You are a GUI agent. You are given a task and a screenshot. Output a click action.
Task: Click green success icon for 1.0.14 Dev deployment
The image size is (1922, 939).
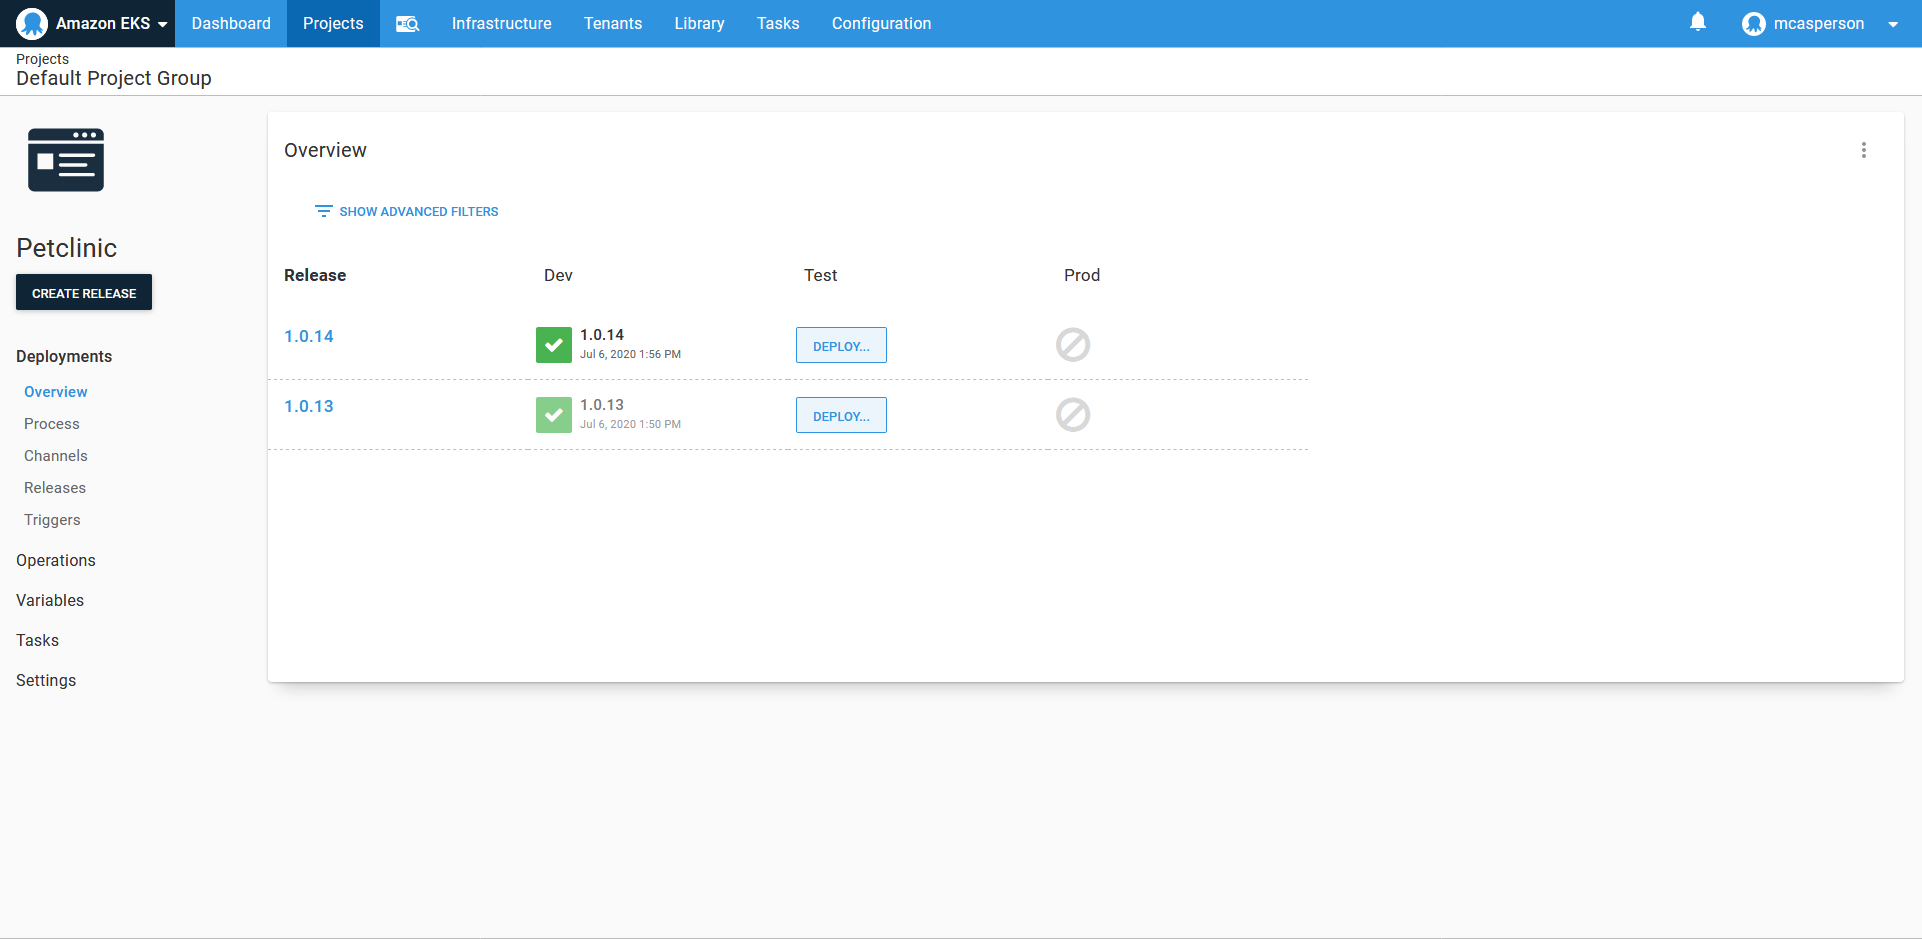pos(553,344)
